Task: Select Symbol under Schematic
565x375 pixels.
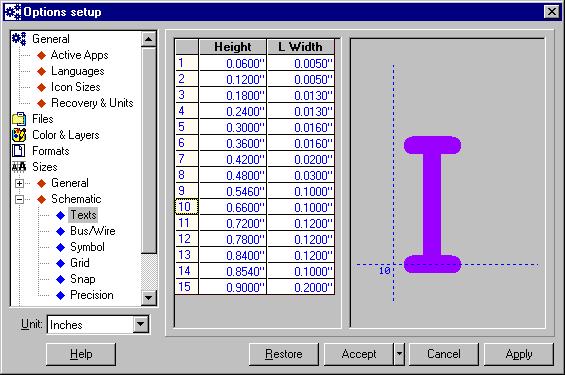Action: 87,247
